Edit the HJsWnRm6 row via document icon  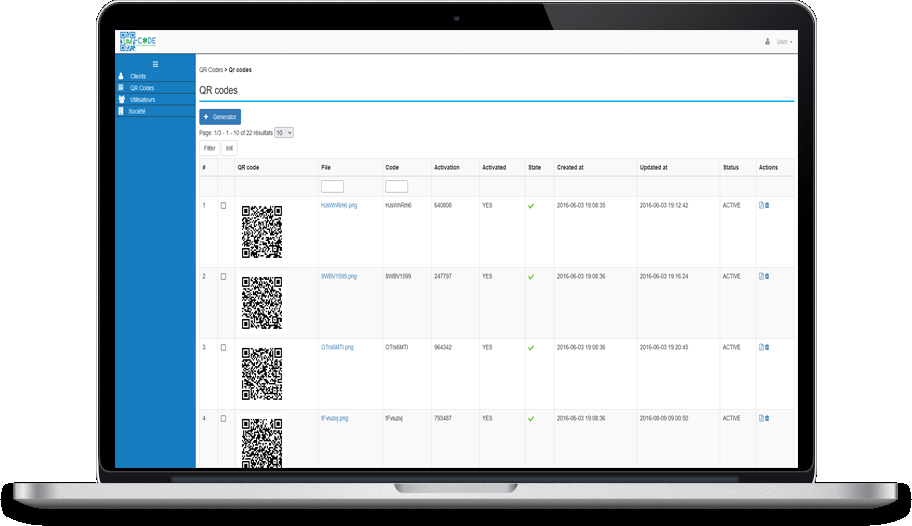click(761, 205)
